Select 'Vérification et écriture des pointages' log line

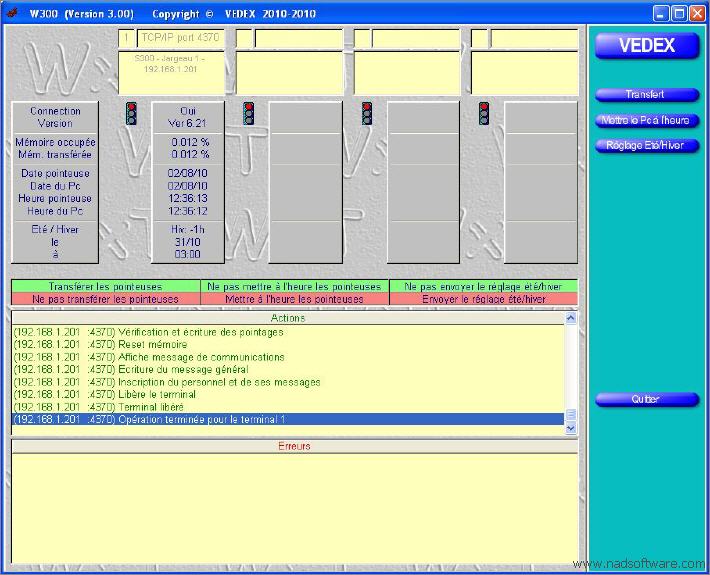(288, 332)
